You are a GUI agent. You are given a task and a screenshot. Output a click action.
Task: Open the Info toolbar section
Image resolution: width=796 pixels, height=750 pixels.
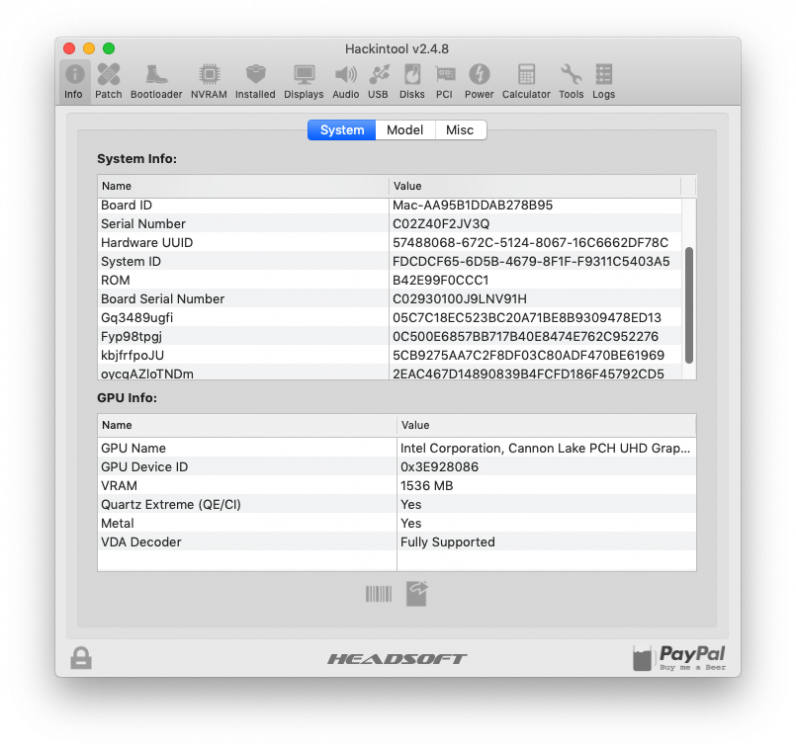pyautogui.click(x=74, y=81)
